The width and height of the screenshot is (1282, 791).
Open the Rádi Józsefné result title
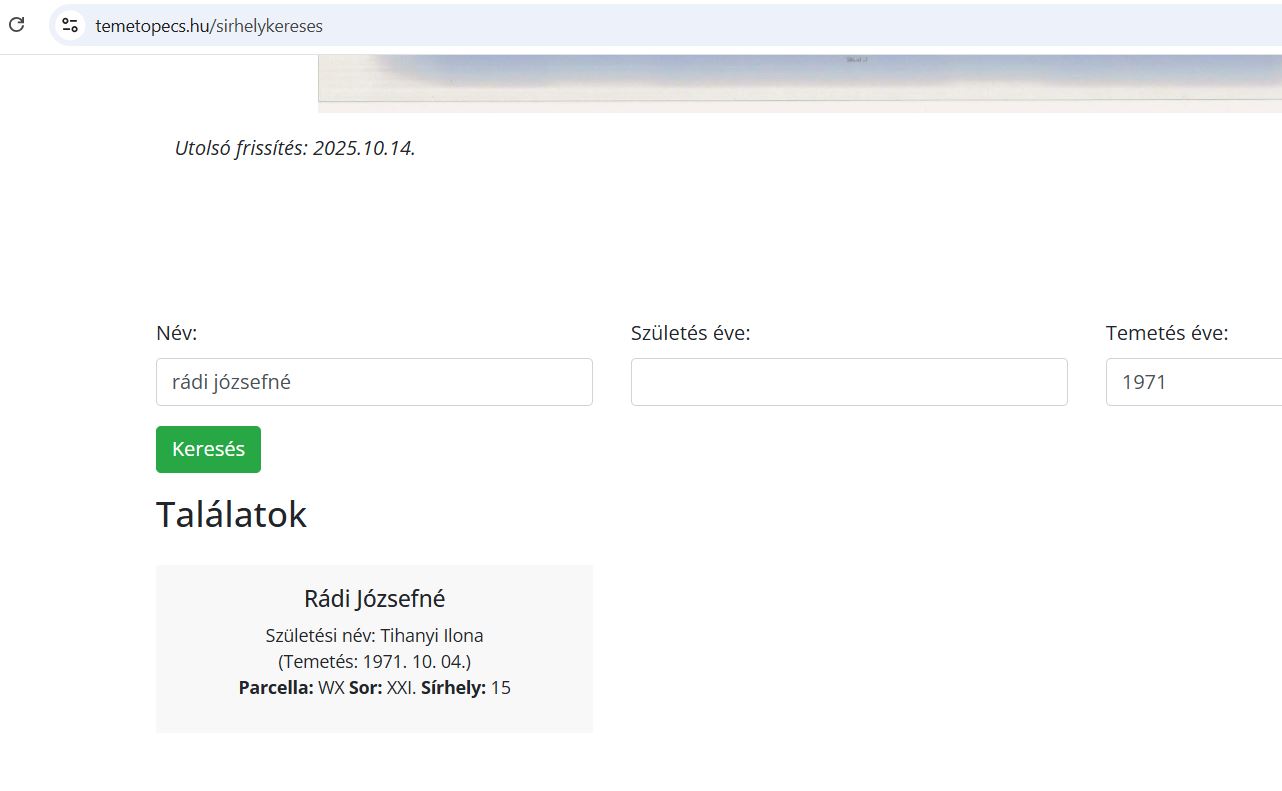[374, 599]
